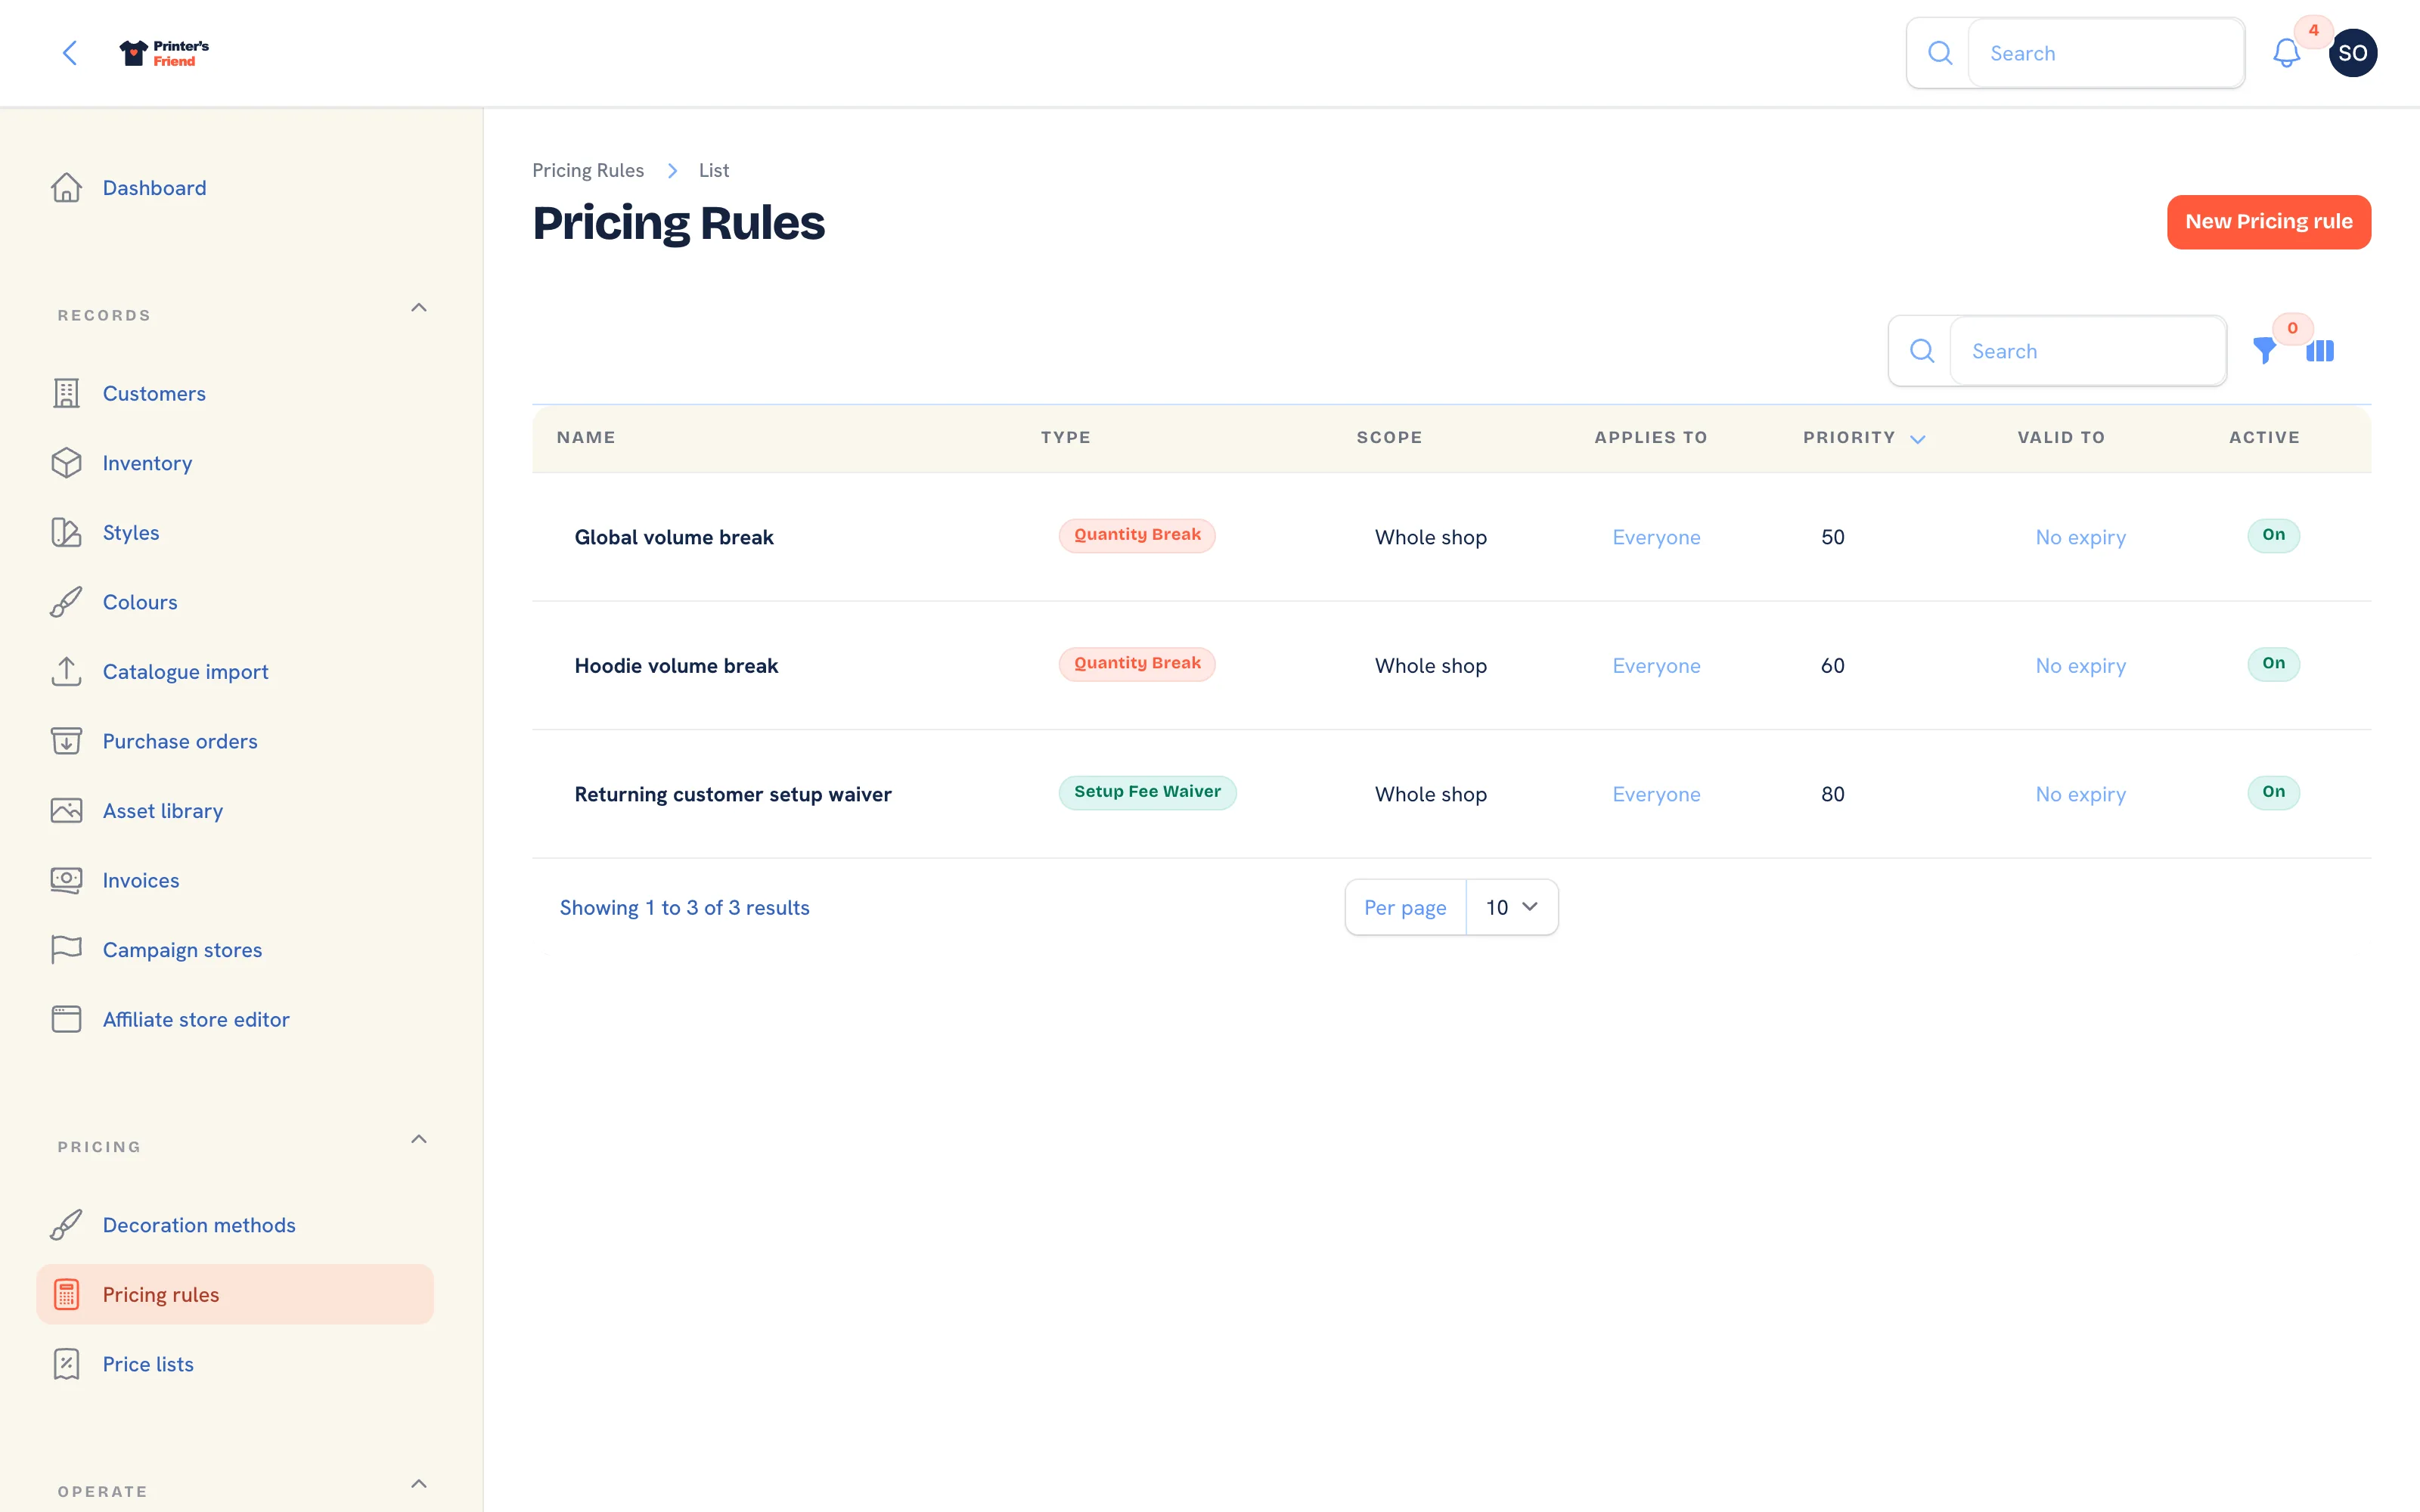Click the table Search field

tap(2087, 351)
